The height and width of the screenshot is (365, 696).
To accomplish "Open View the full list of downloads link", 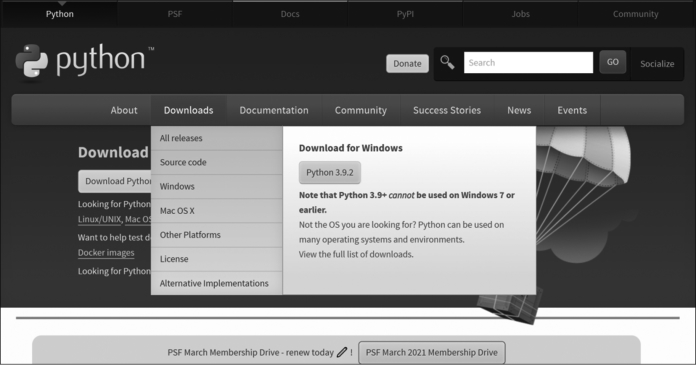I will (356, 254).
